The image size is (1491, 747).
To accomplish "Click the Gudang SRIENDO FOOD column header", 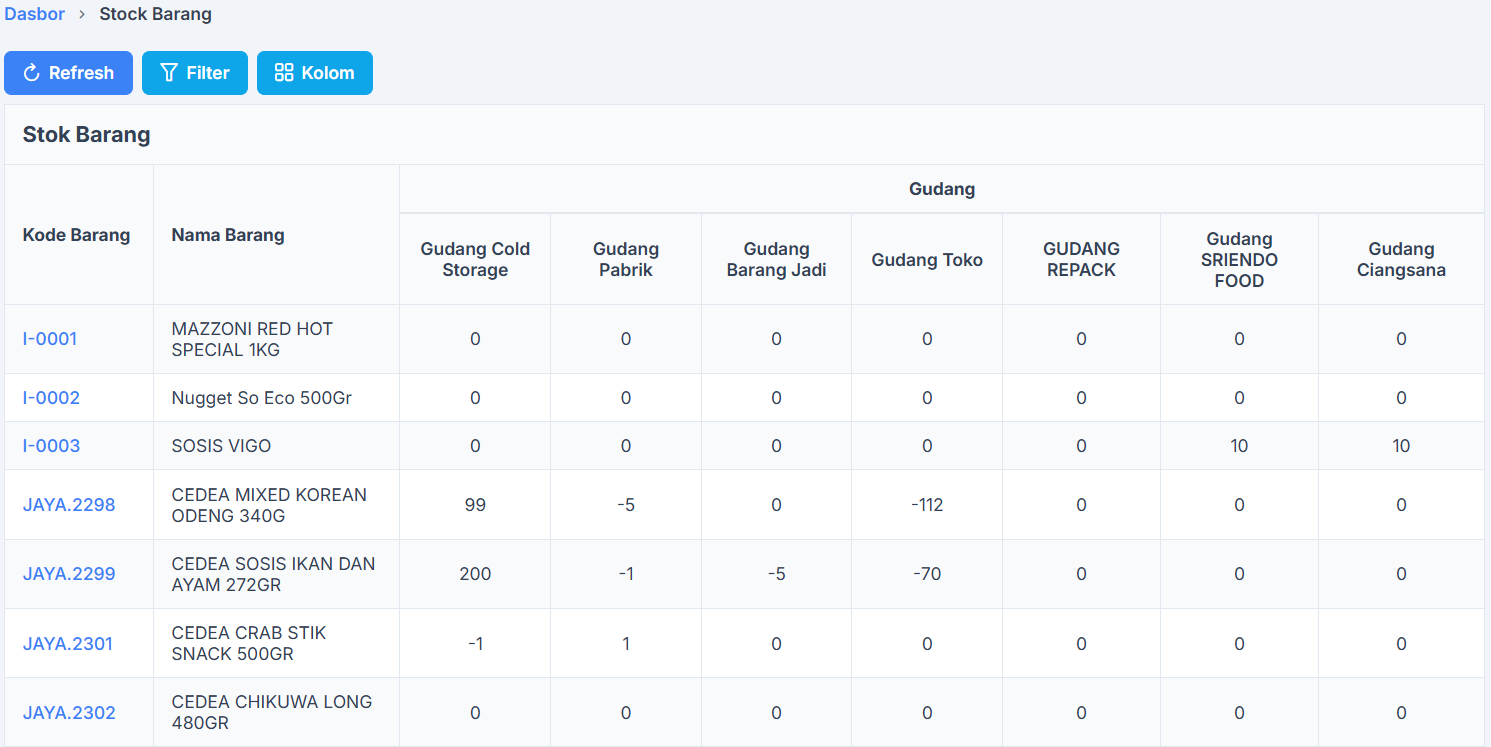I will [1239, 259].
